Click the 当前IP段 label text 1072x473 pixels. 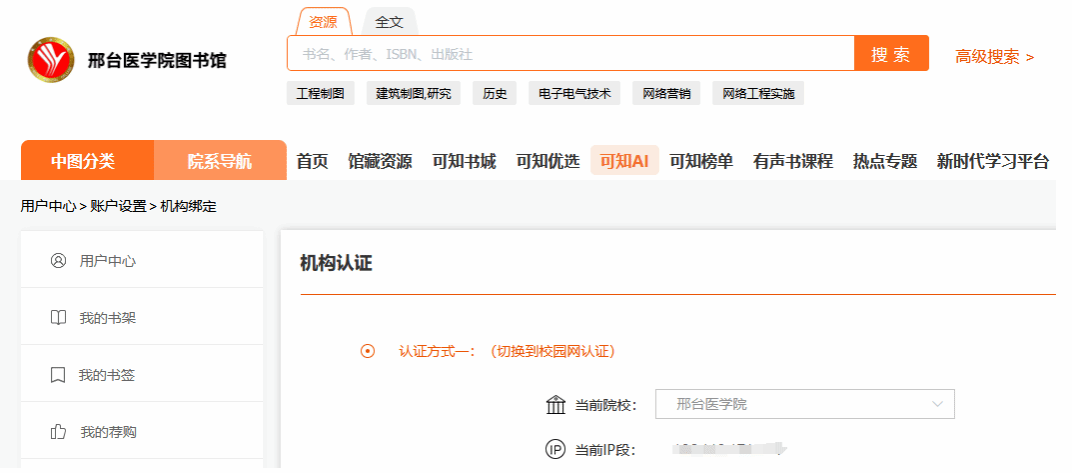[605, 450]
